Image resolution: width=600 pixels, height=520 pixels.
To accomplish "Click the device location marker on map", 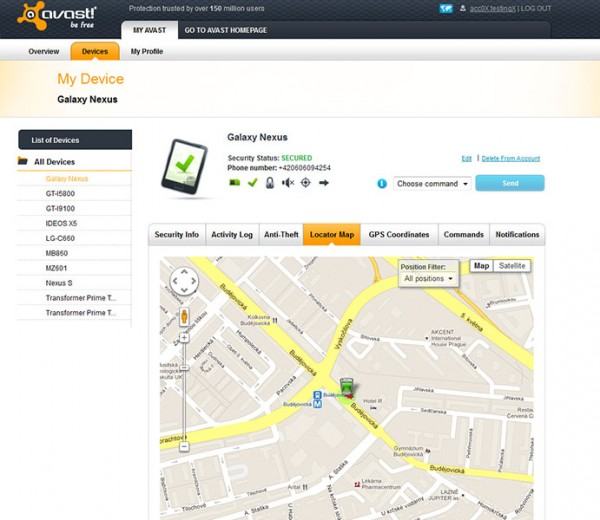I will pyautogui.click(x=347, y=387).
